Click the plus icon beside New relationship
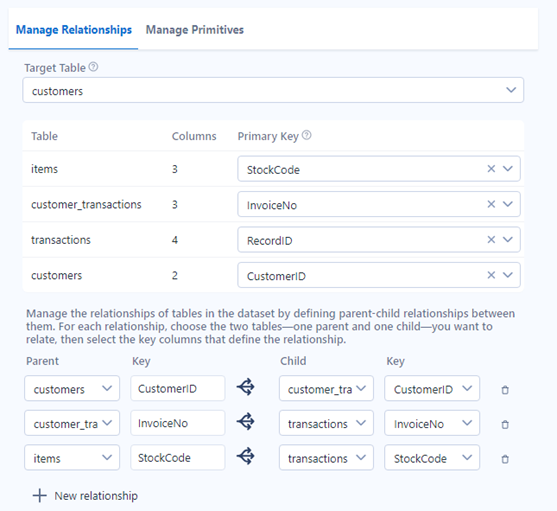Viewport: 557px width, 511px height. coord(40,496)
